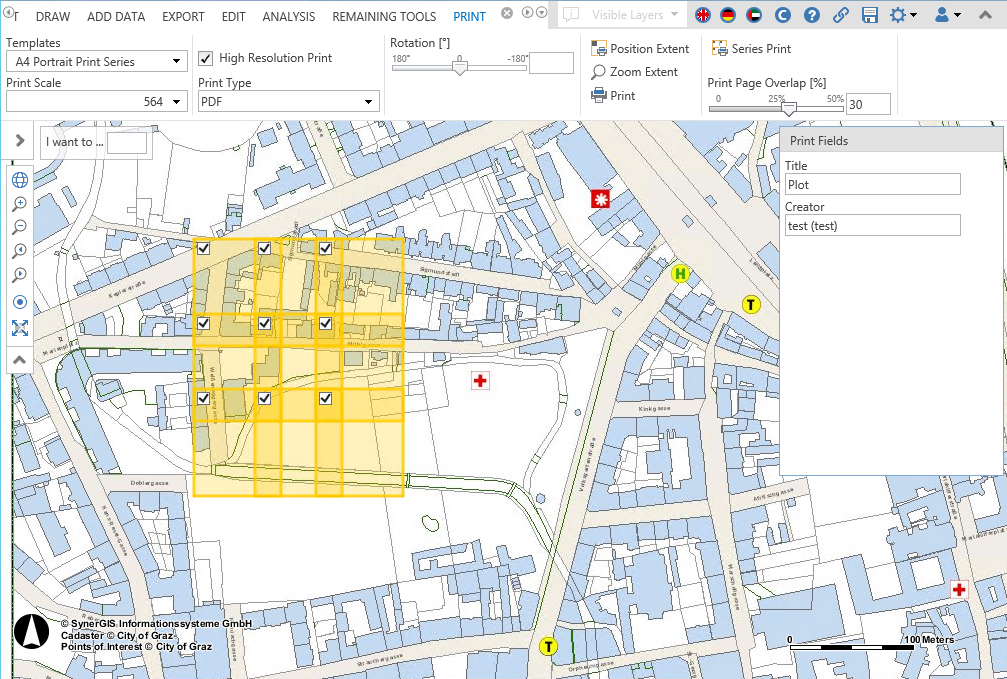This screenshot has height=679, width=1007.
Task: Expand the Print Type PDF dropdown
Action: (288, 101)
